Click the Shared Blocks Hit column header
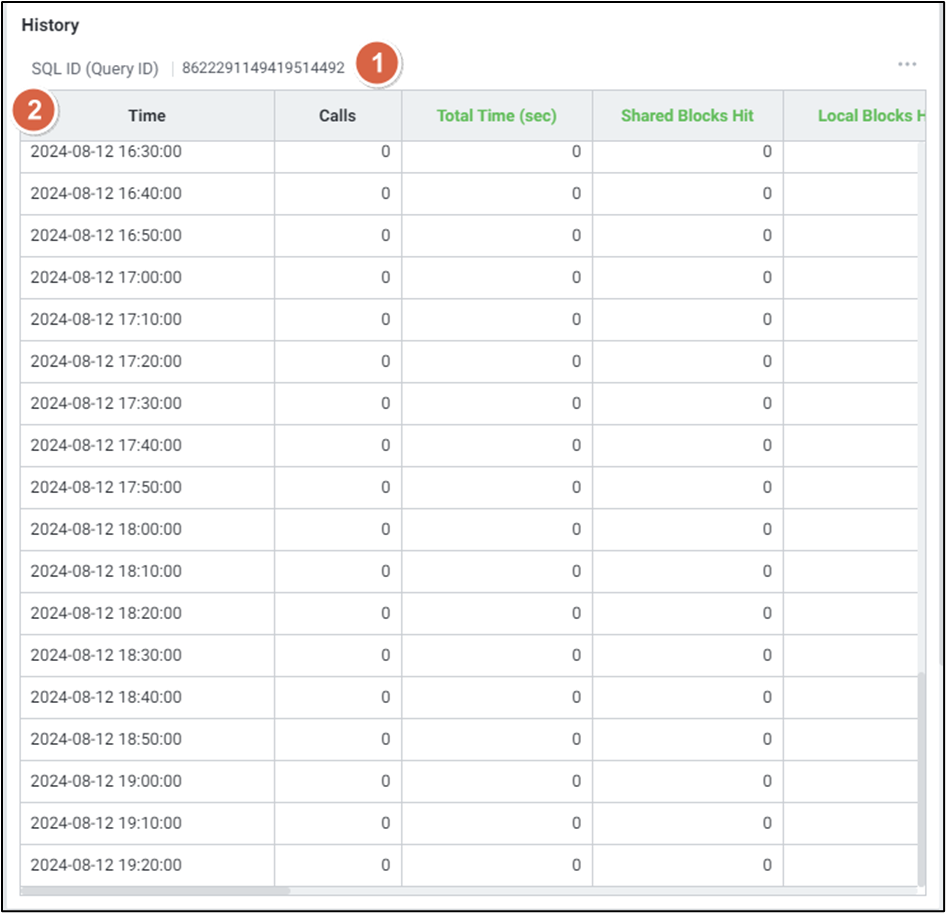 [687, 116]
